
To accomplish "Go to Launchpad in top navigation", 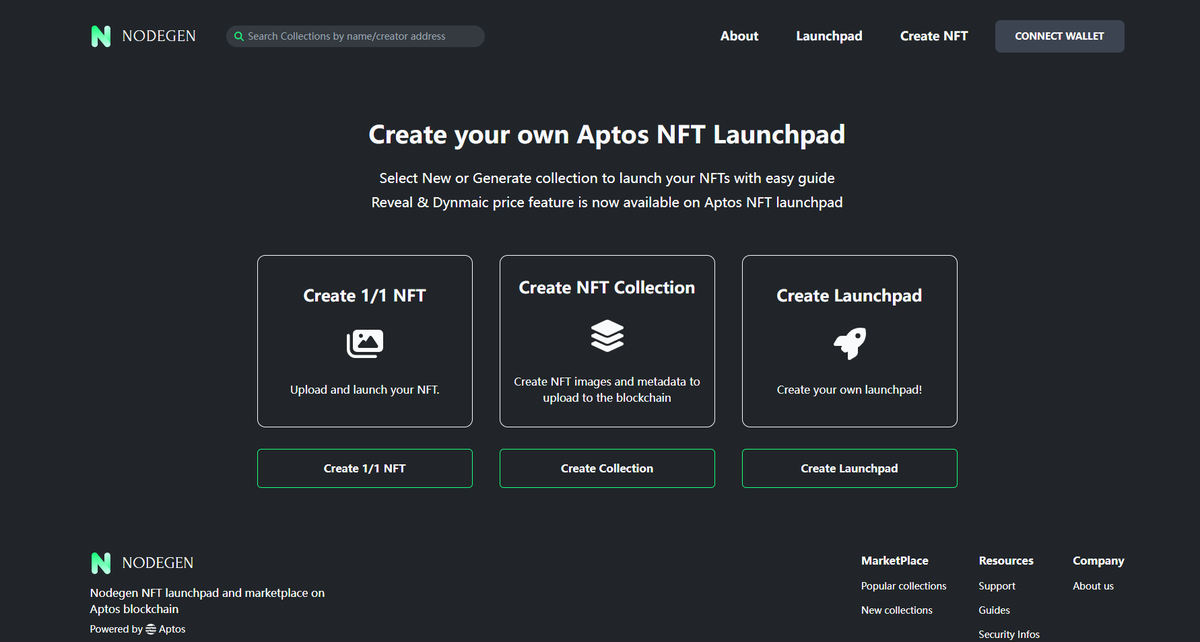I will (829, 36).
